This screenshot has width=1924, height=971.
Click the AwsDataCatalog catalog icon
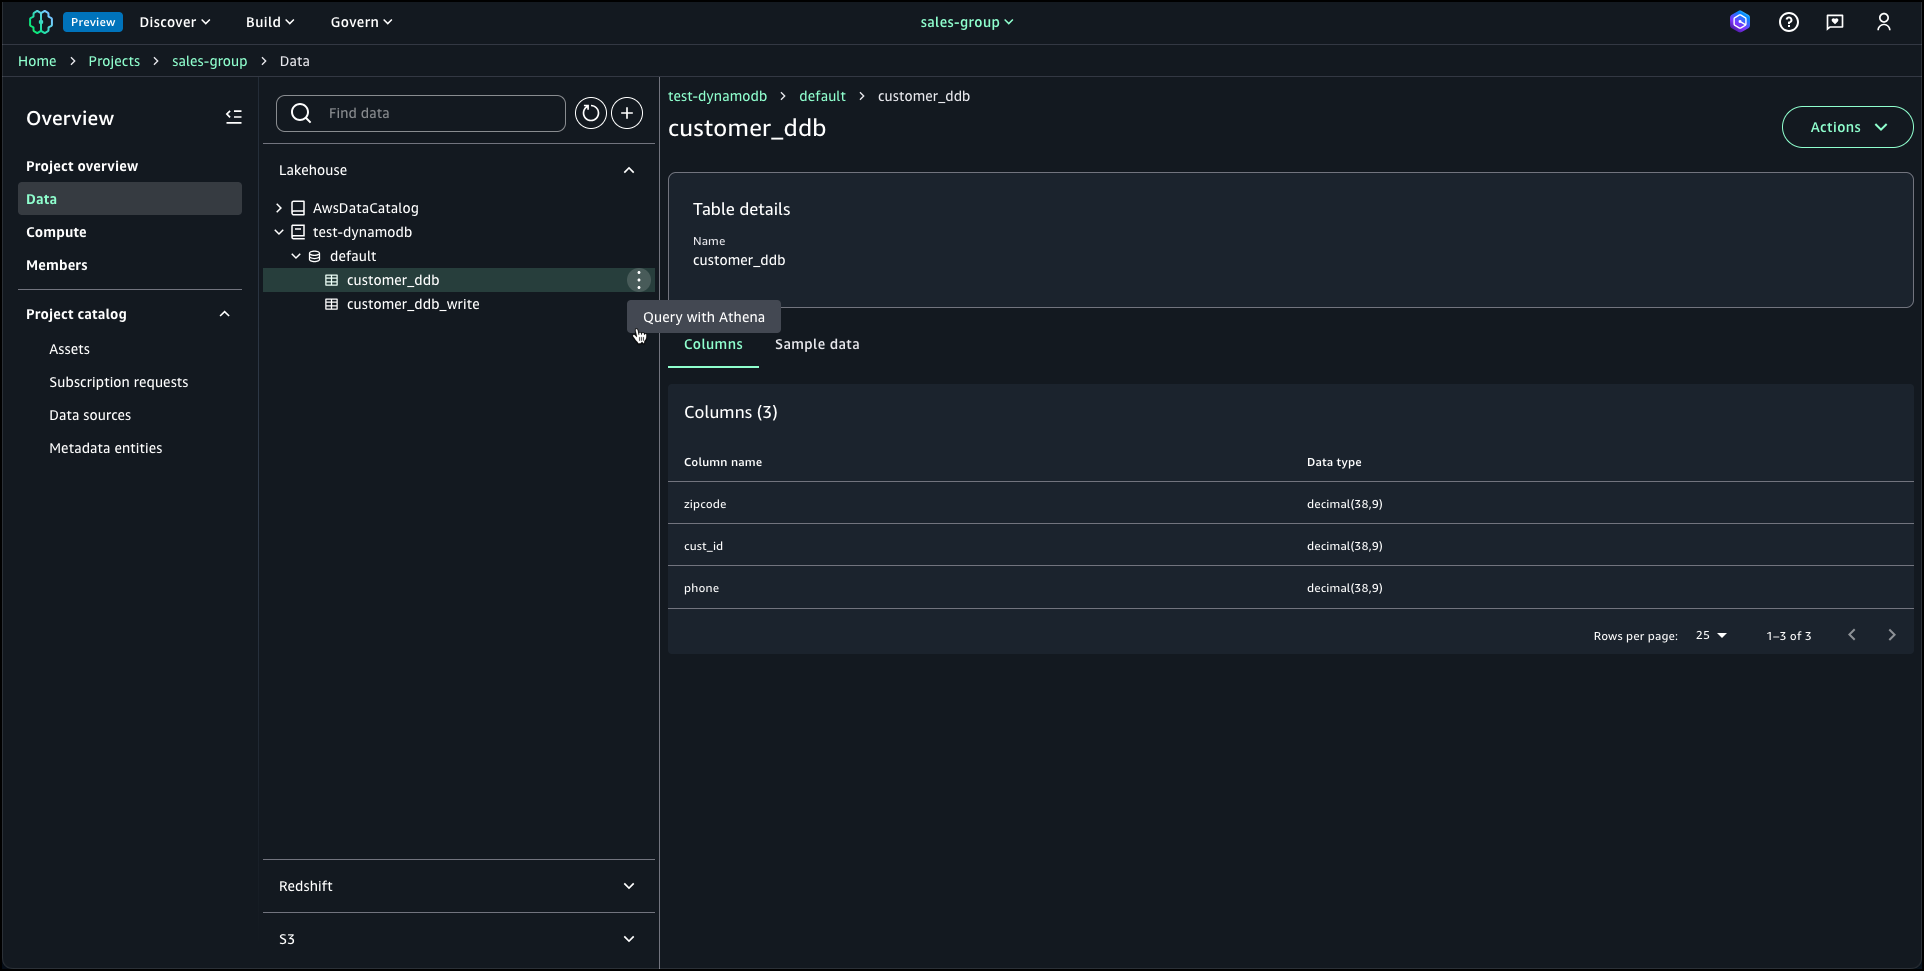point(298,208)
